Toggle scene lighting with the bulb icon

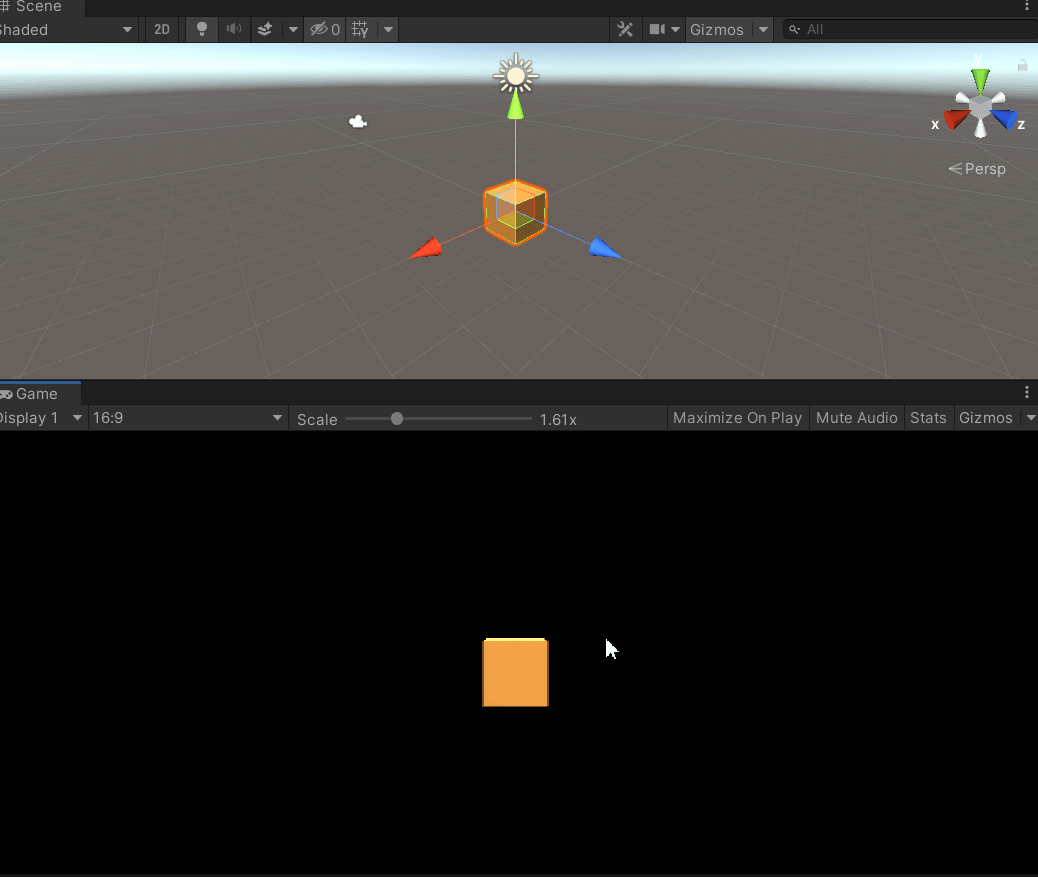pyautogui.click(x=202, y=29)
